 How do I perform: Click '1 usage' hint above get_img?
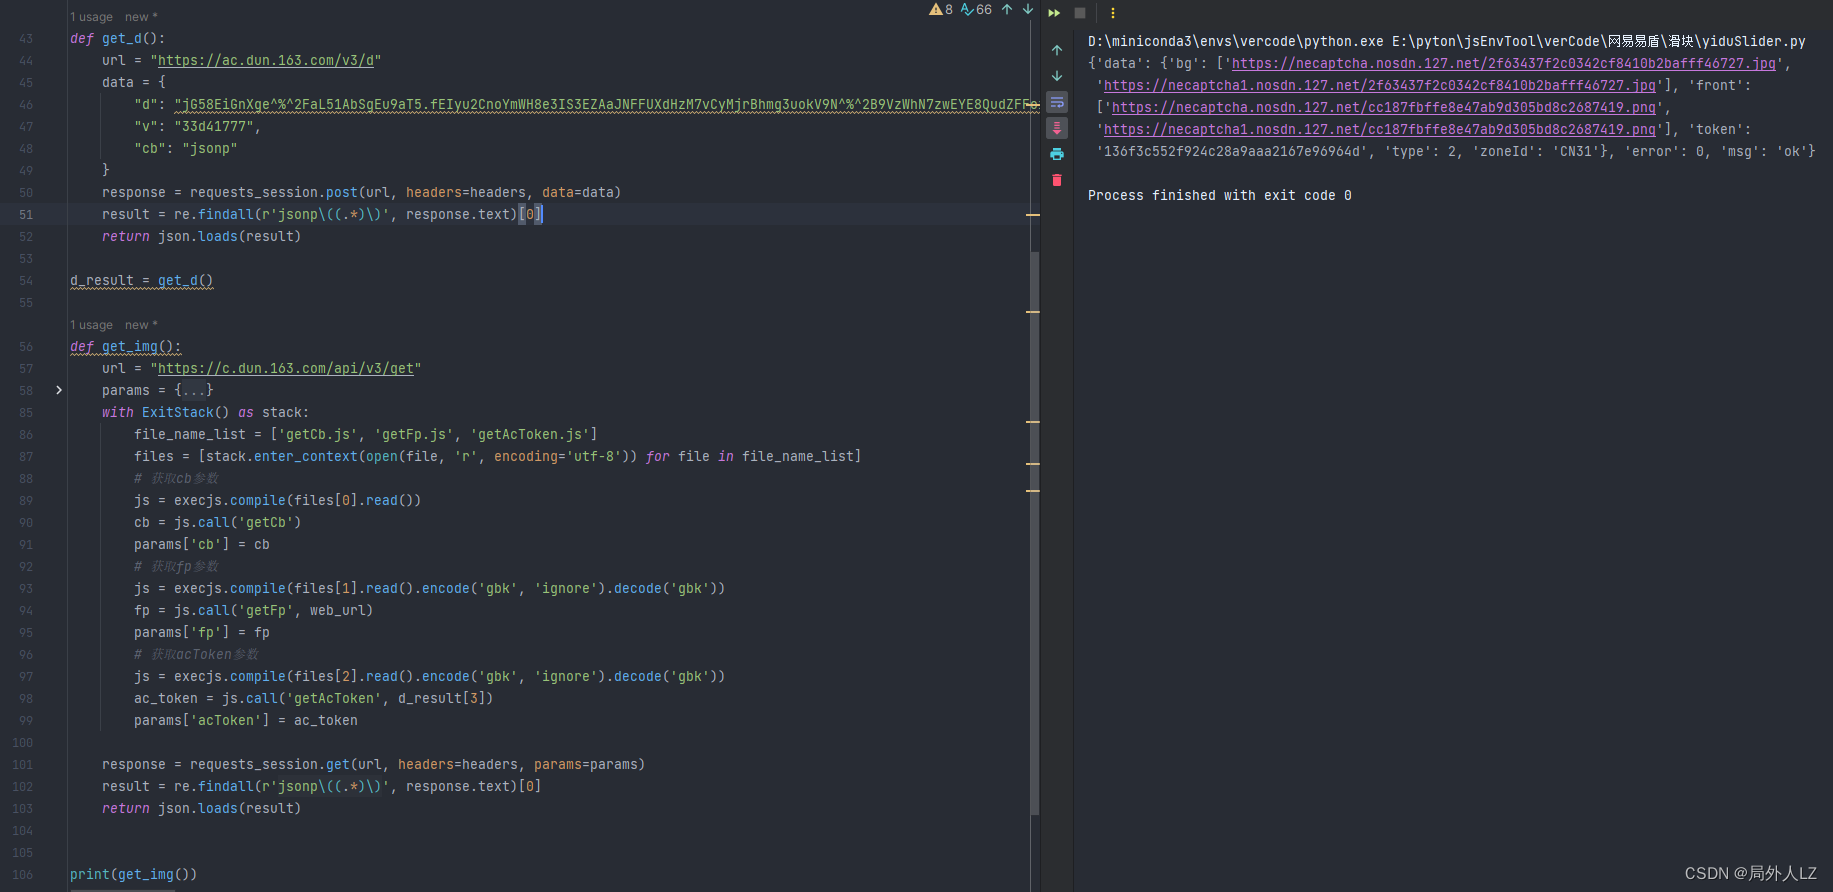coord(91,325)
